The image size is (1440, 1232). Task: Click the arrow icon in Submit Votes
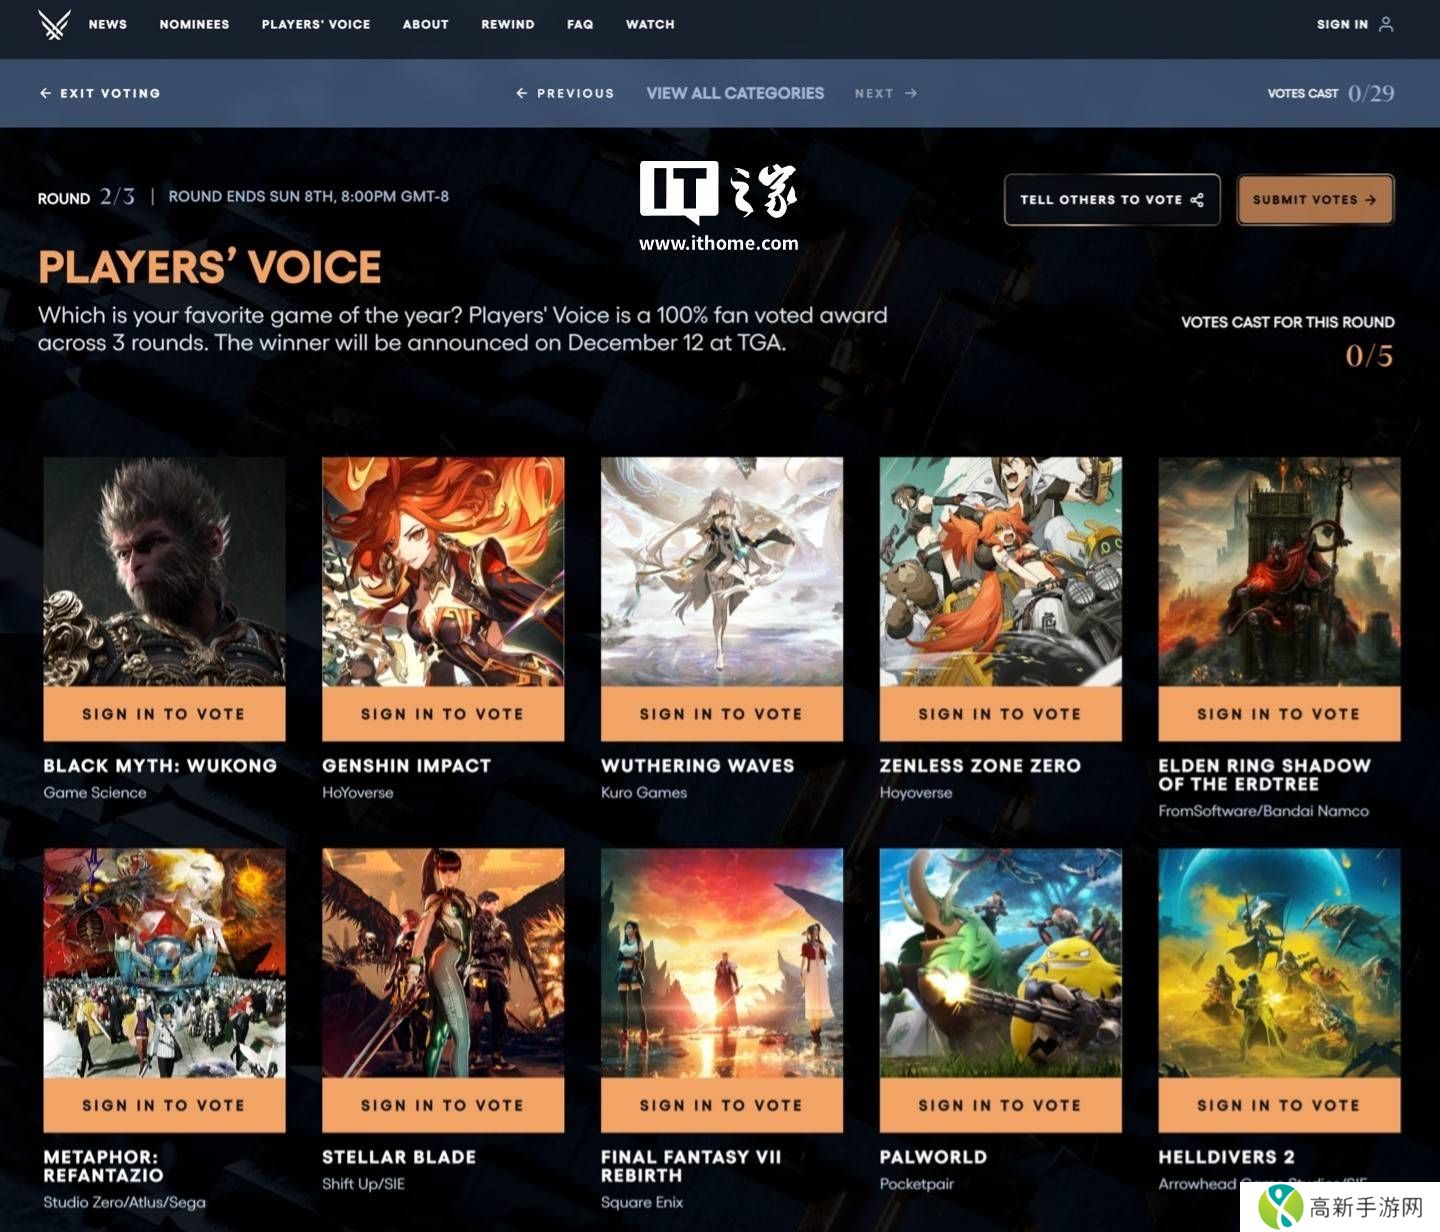pyautogui.click(x=1371, y=200)
